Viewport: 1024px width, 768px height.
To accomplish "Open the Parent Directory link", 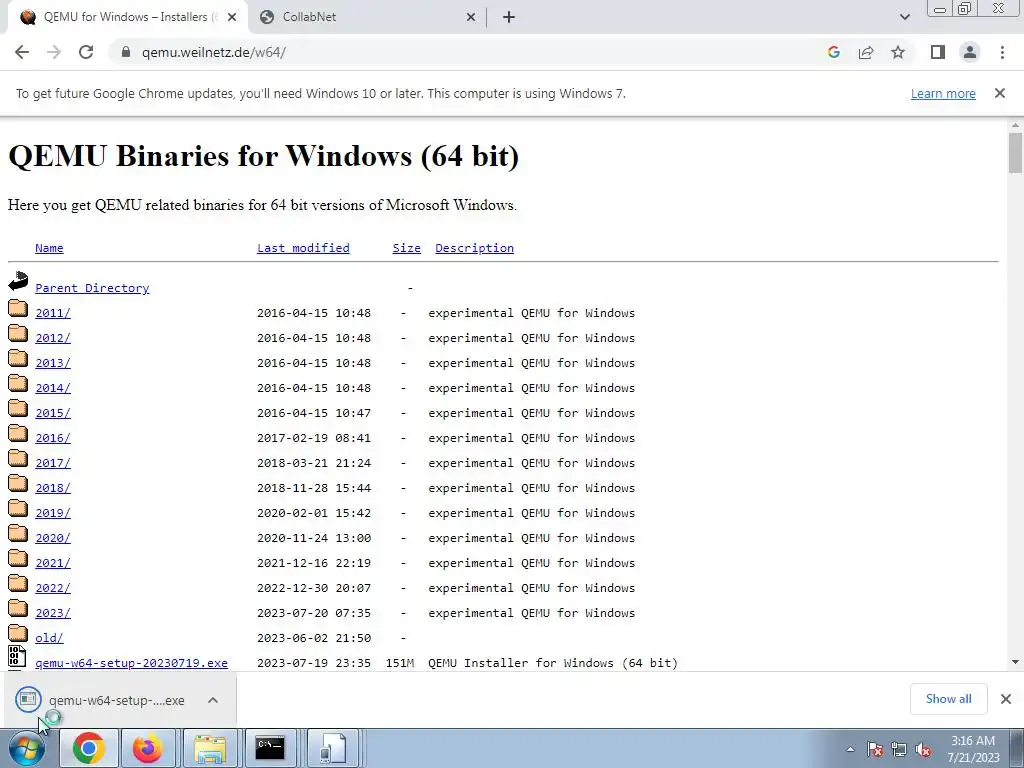I will click(92, 288).
